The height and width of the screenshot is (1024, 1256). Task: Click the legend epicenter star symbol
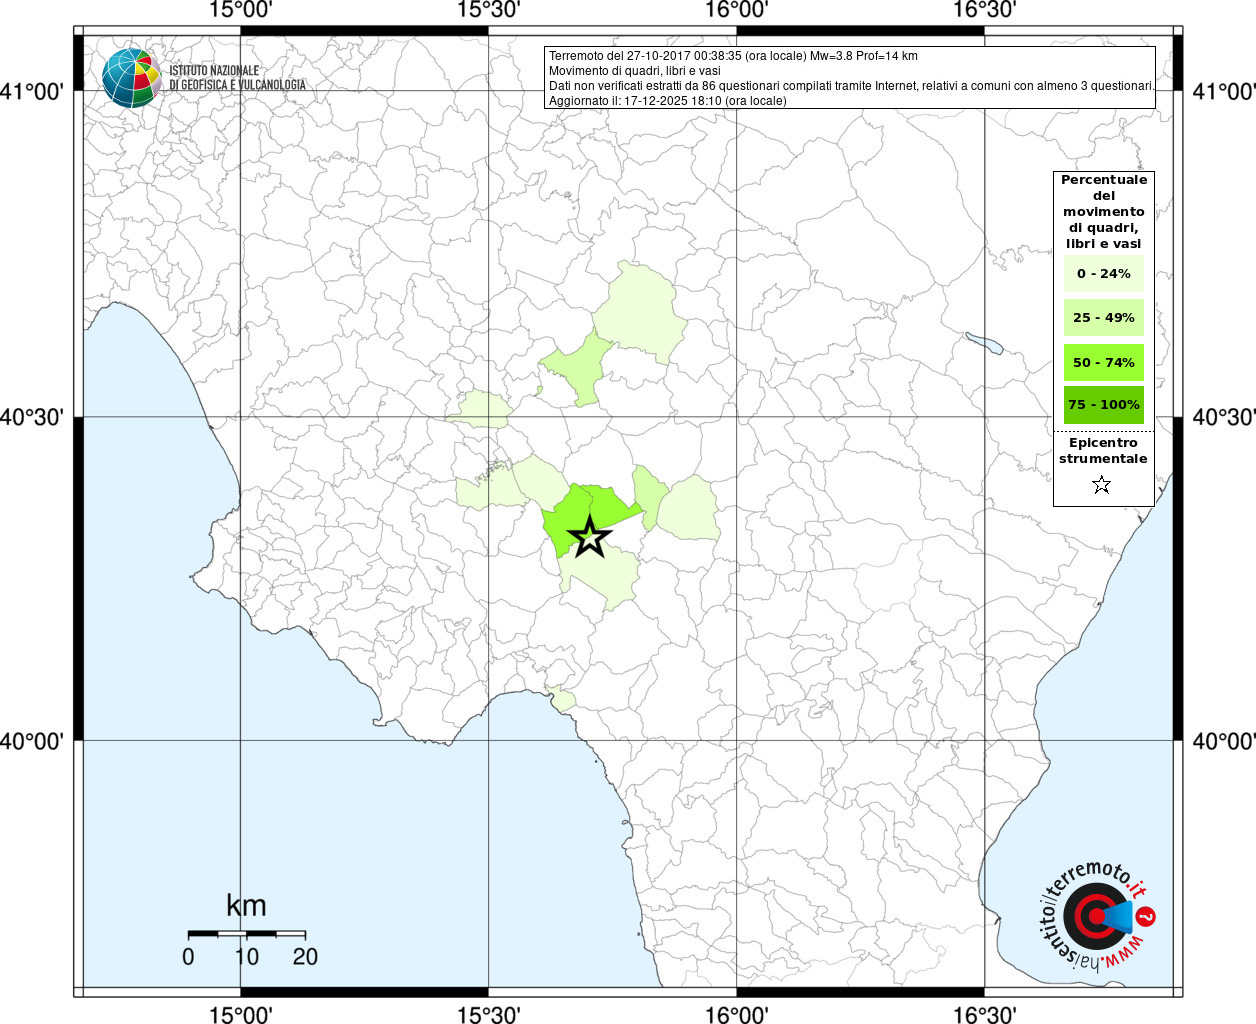(1102, 485)
